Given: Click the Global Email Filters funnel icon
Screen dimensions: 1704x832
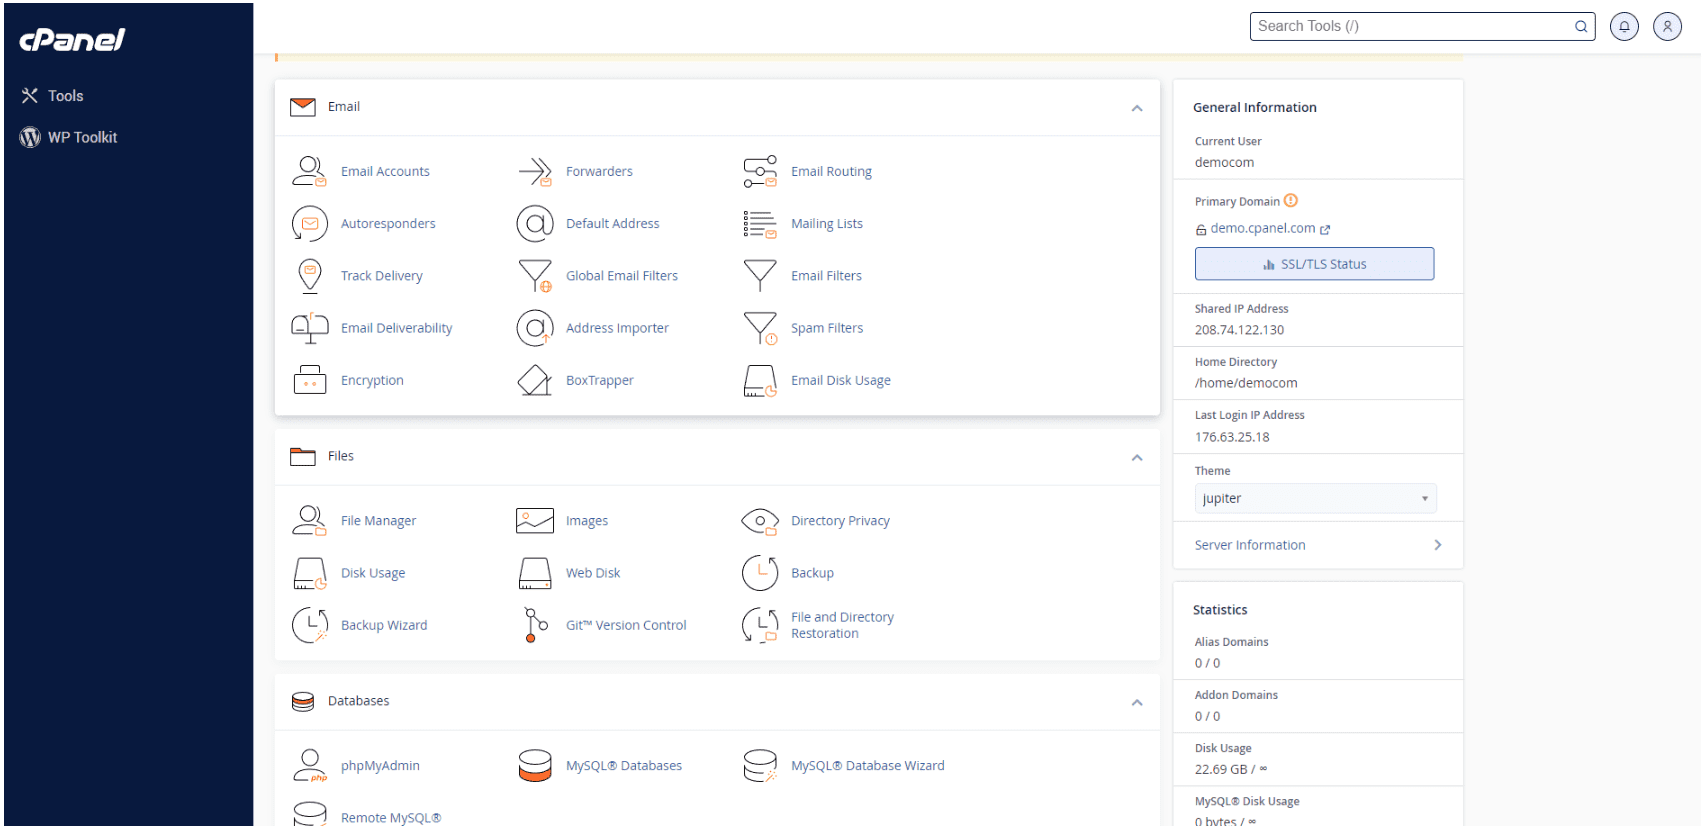Looking at the screenshot, I should coord(535,275).
